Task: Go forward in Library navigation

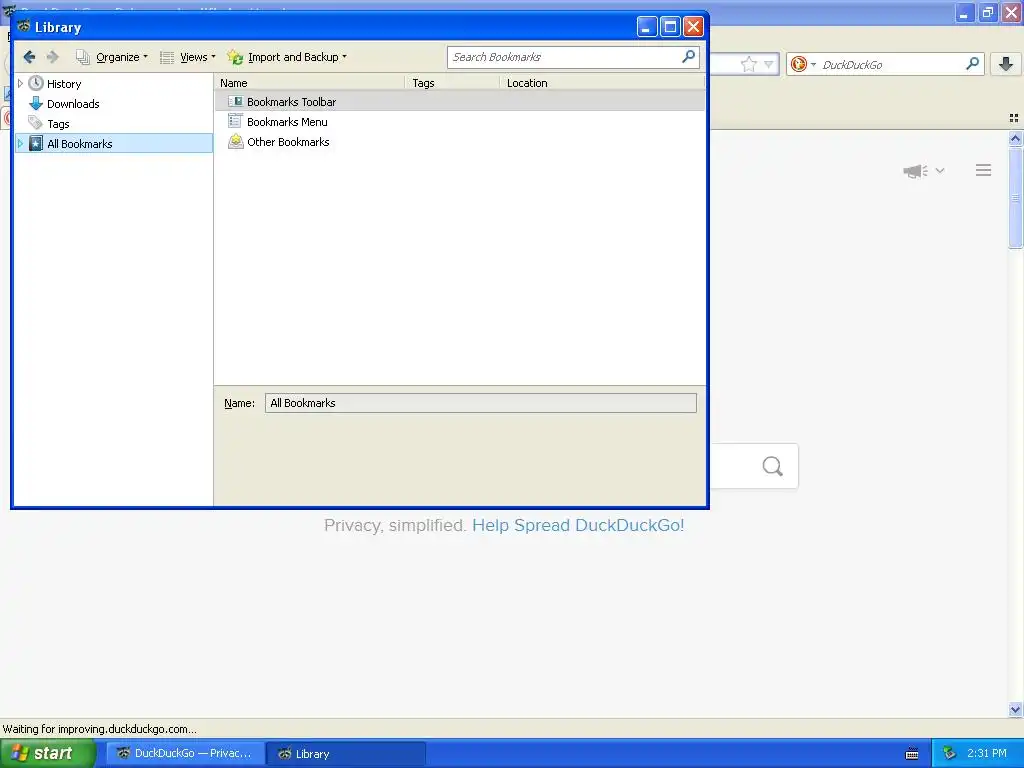Action: (53, 57)
